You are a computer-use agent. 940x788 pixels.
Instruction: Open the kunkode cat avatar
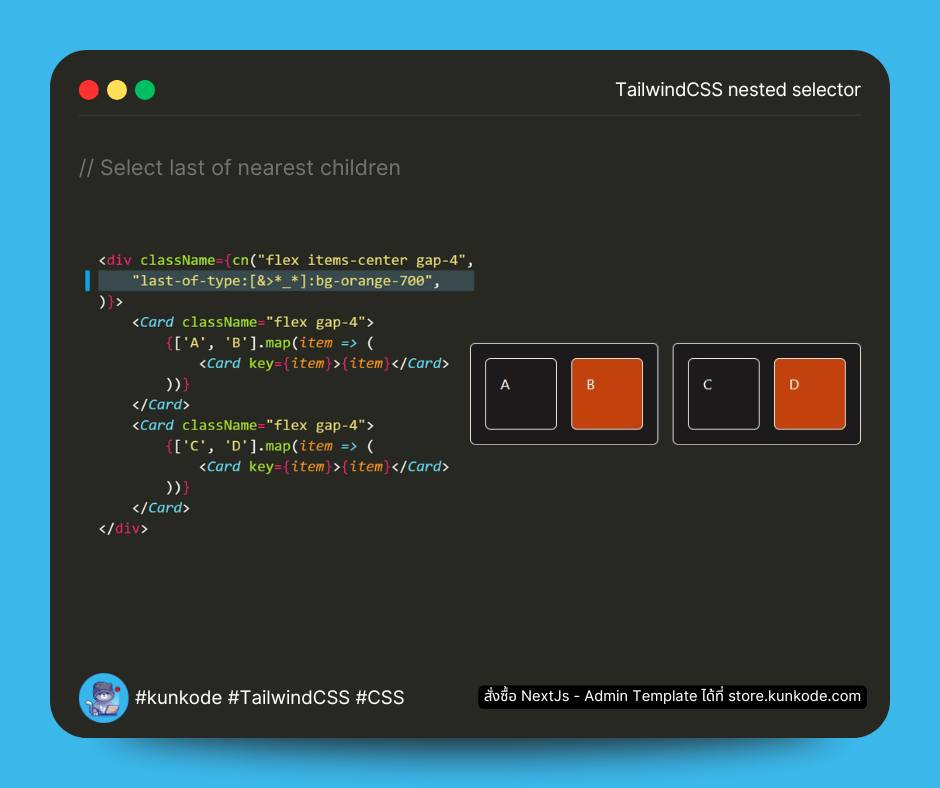[x=104, y=697]
